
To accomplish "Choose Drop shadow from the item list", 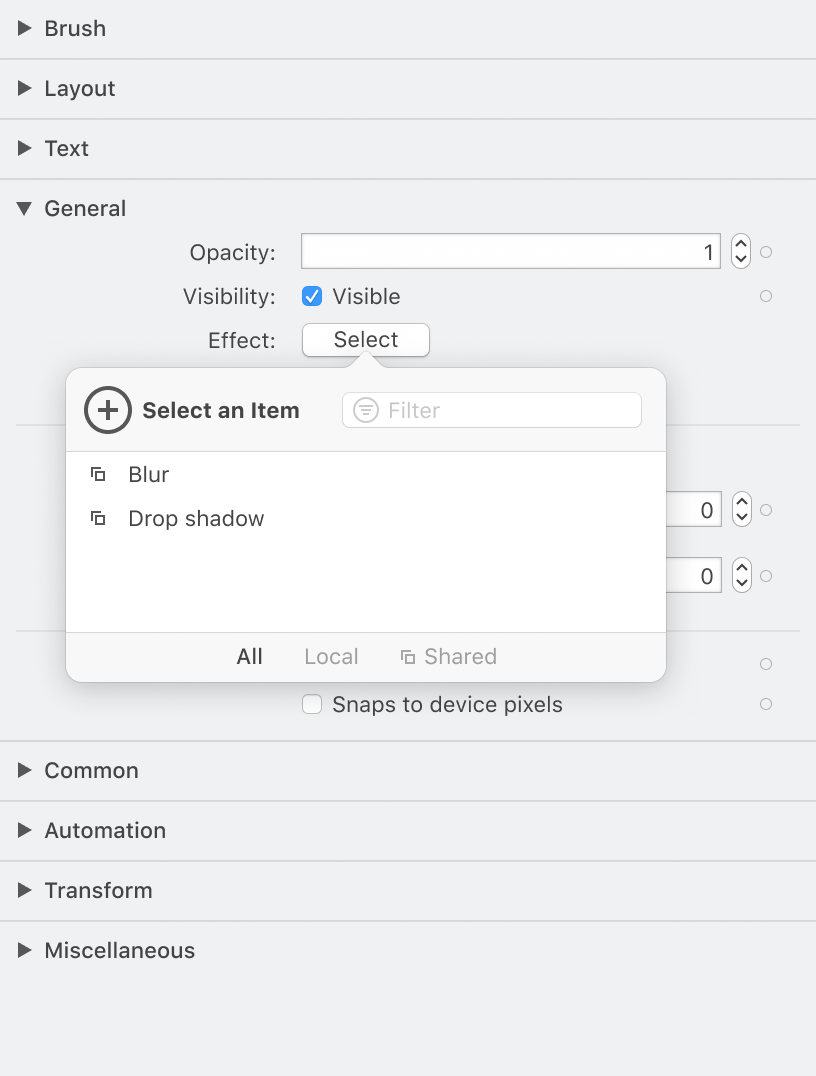I will click(x=195, y=518).
